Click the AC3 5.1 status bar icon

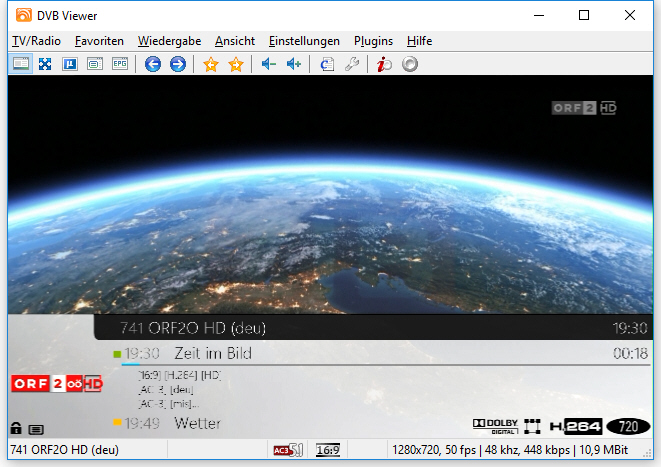click(x=288, y=450)
